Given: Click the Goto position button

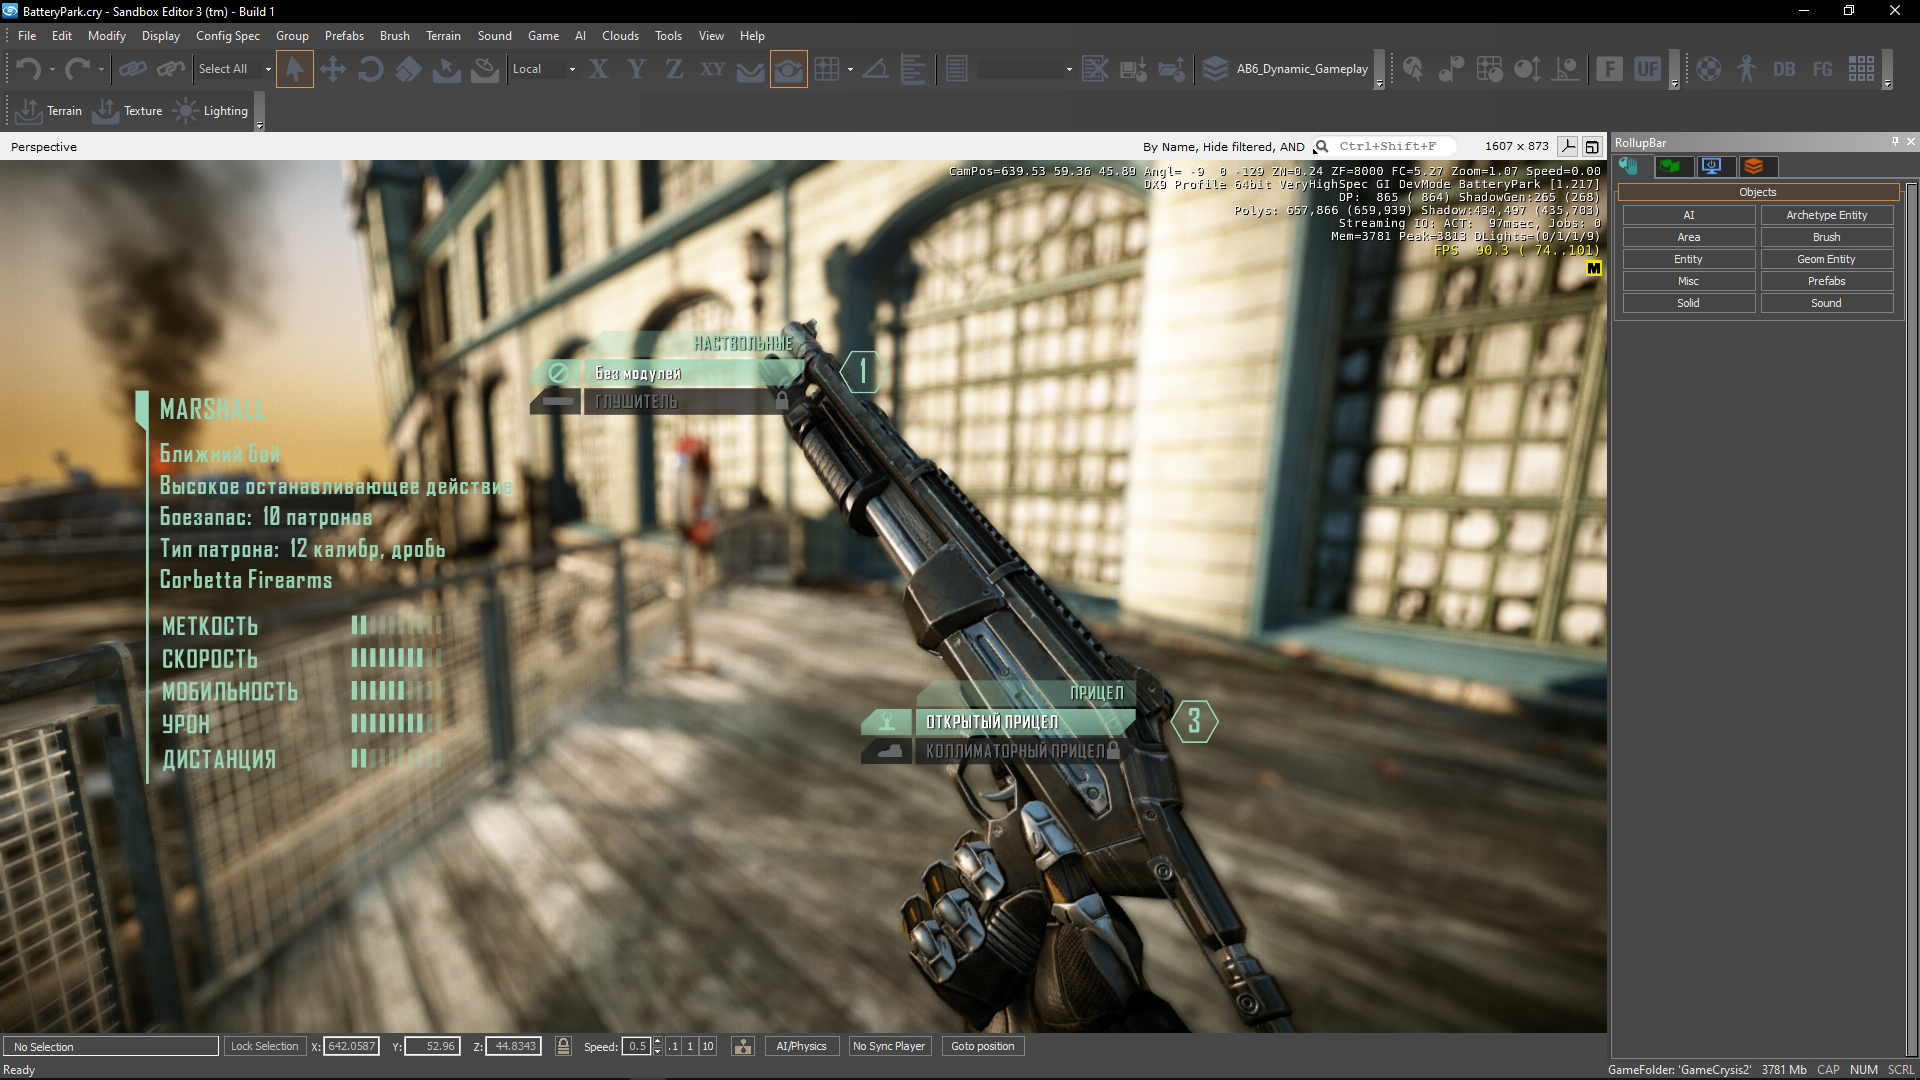Looking at the screenshot, I should [982, 1046].
